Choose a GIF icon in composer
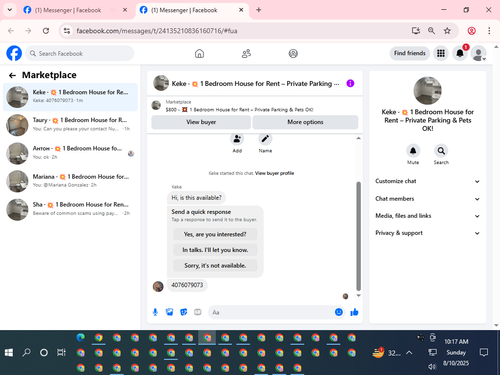500x375 pixels. pyautogui.click(x=198, y=312)
